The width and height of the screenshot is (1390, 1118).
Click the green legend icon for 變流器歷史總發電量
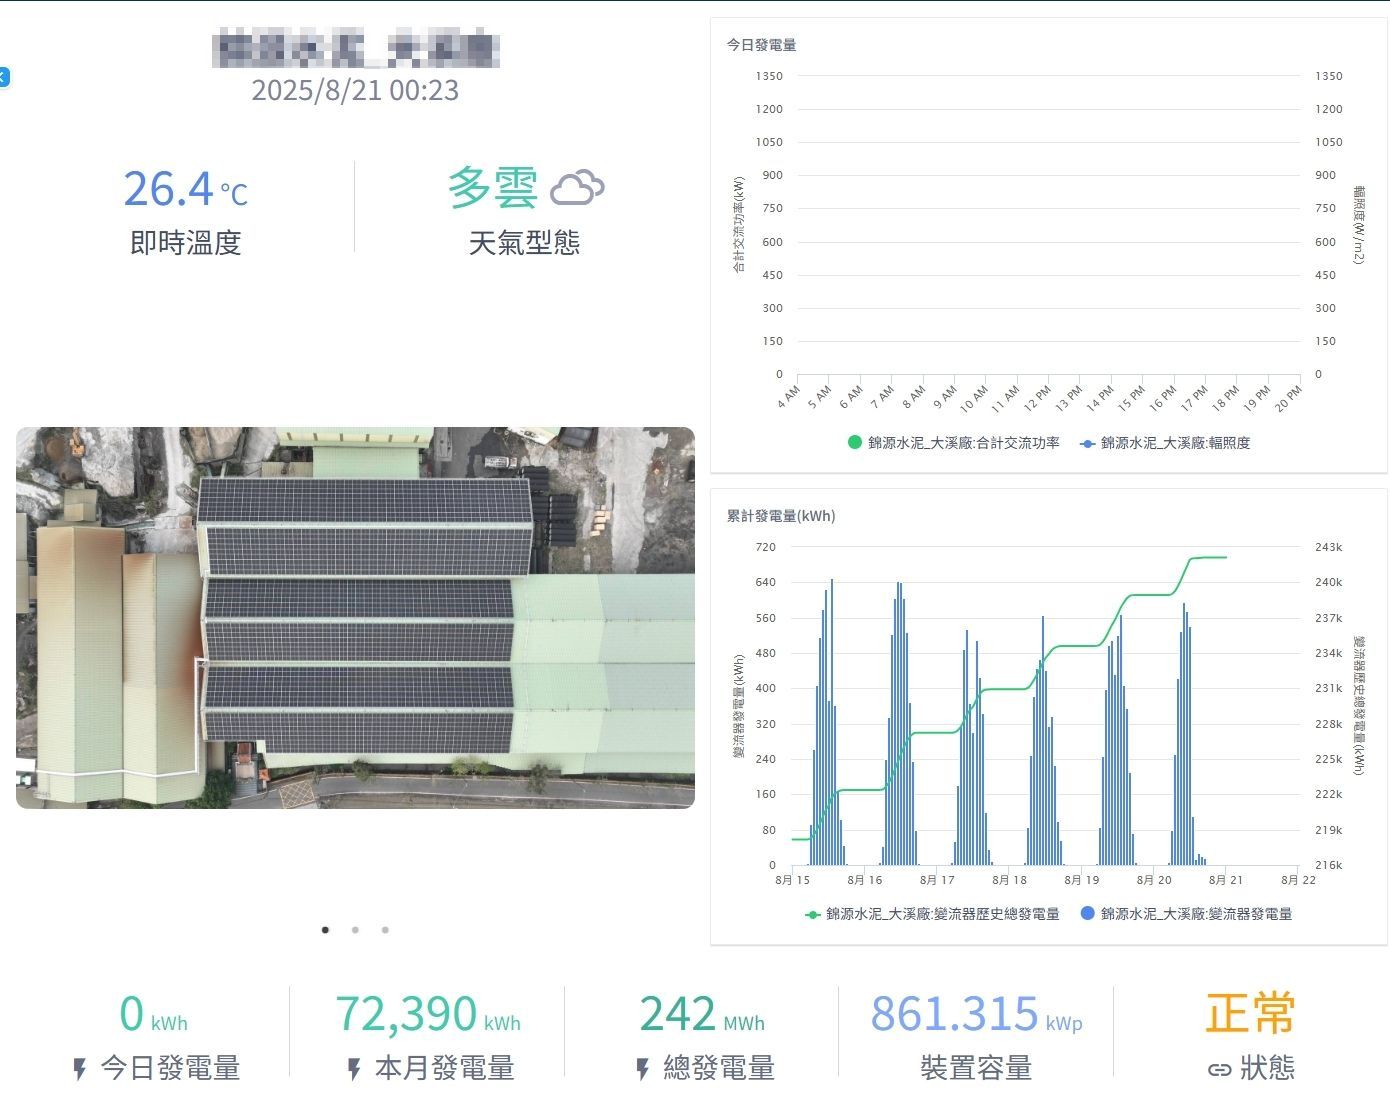pos(812,914)
